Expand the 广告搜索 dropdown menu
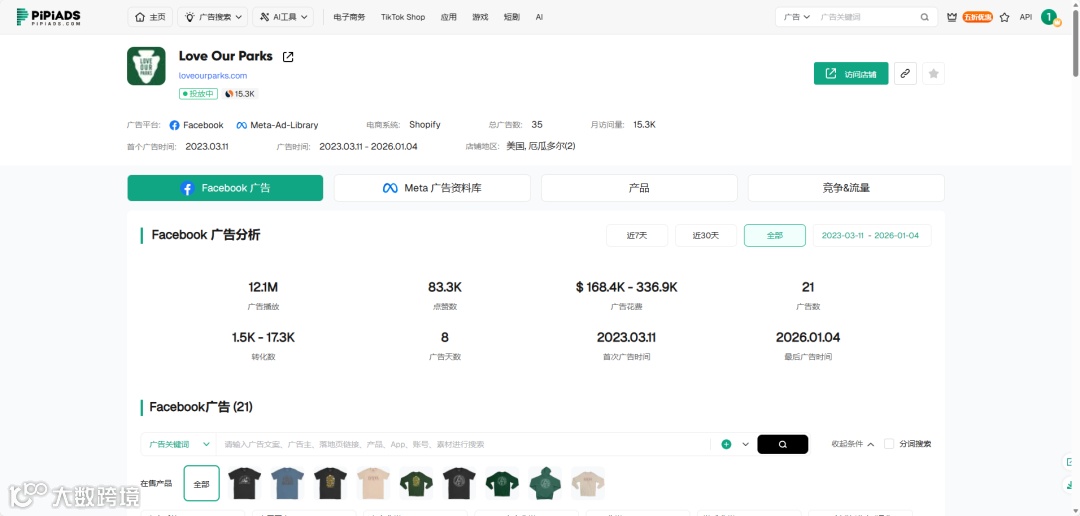The image size is (1080, 516). point(212,17)
